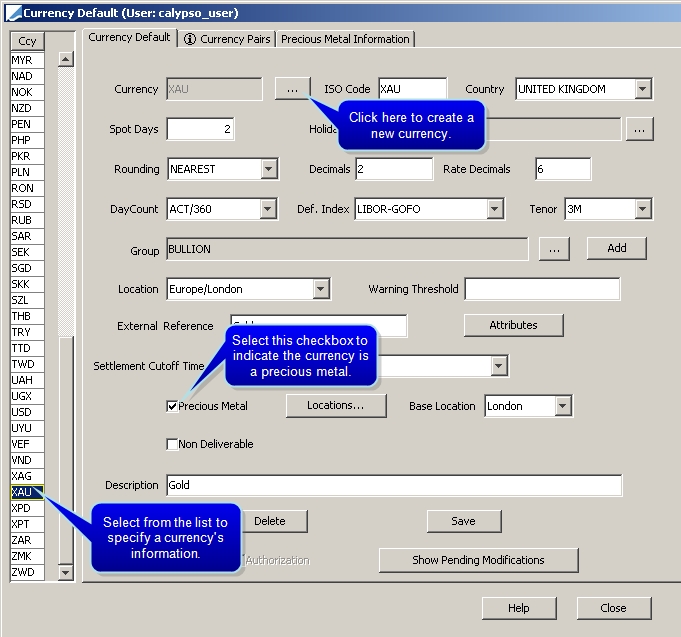Select USD in the currency list

pyautogui.click(x=27, y=412)
